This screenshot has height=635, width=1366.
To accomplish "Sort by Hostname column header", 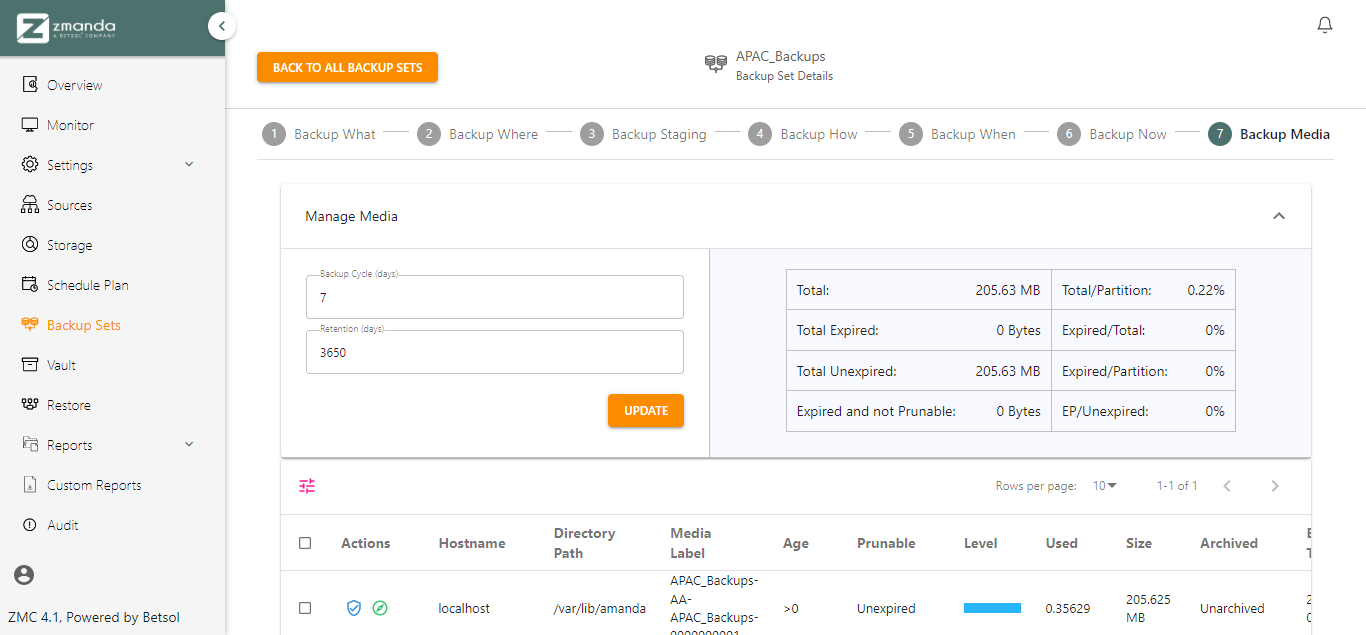I will (x=472, y=543).
